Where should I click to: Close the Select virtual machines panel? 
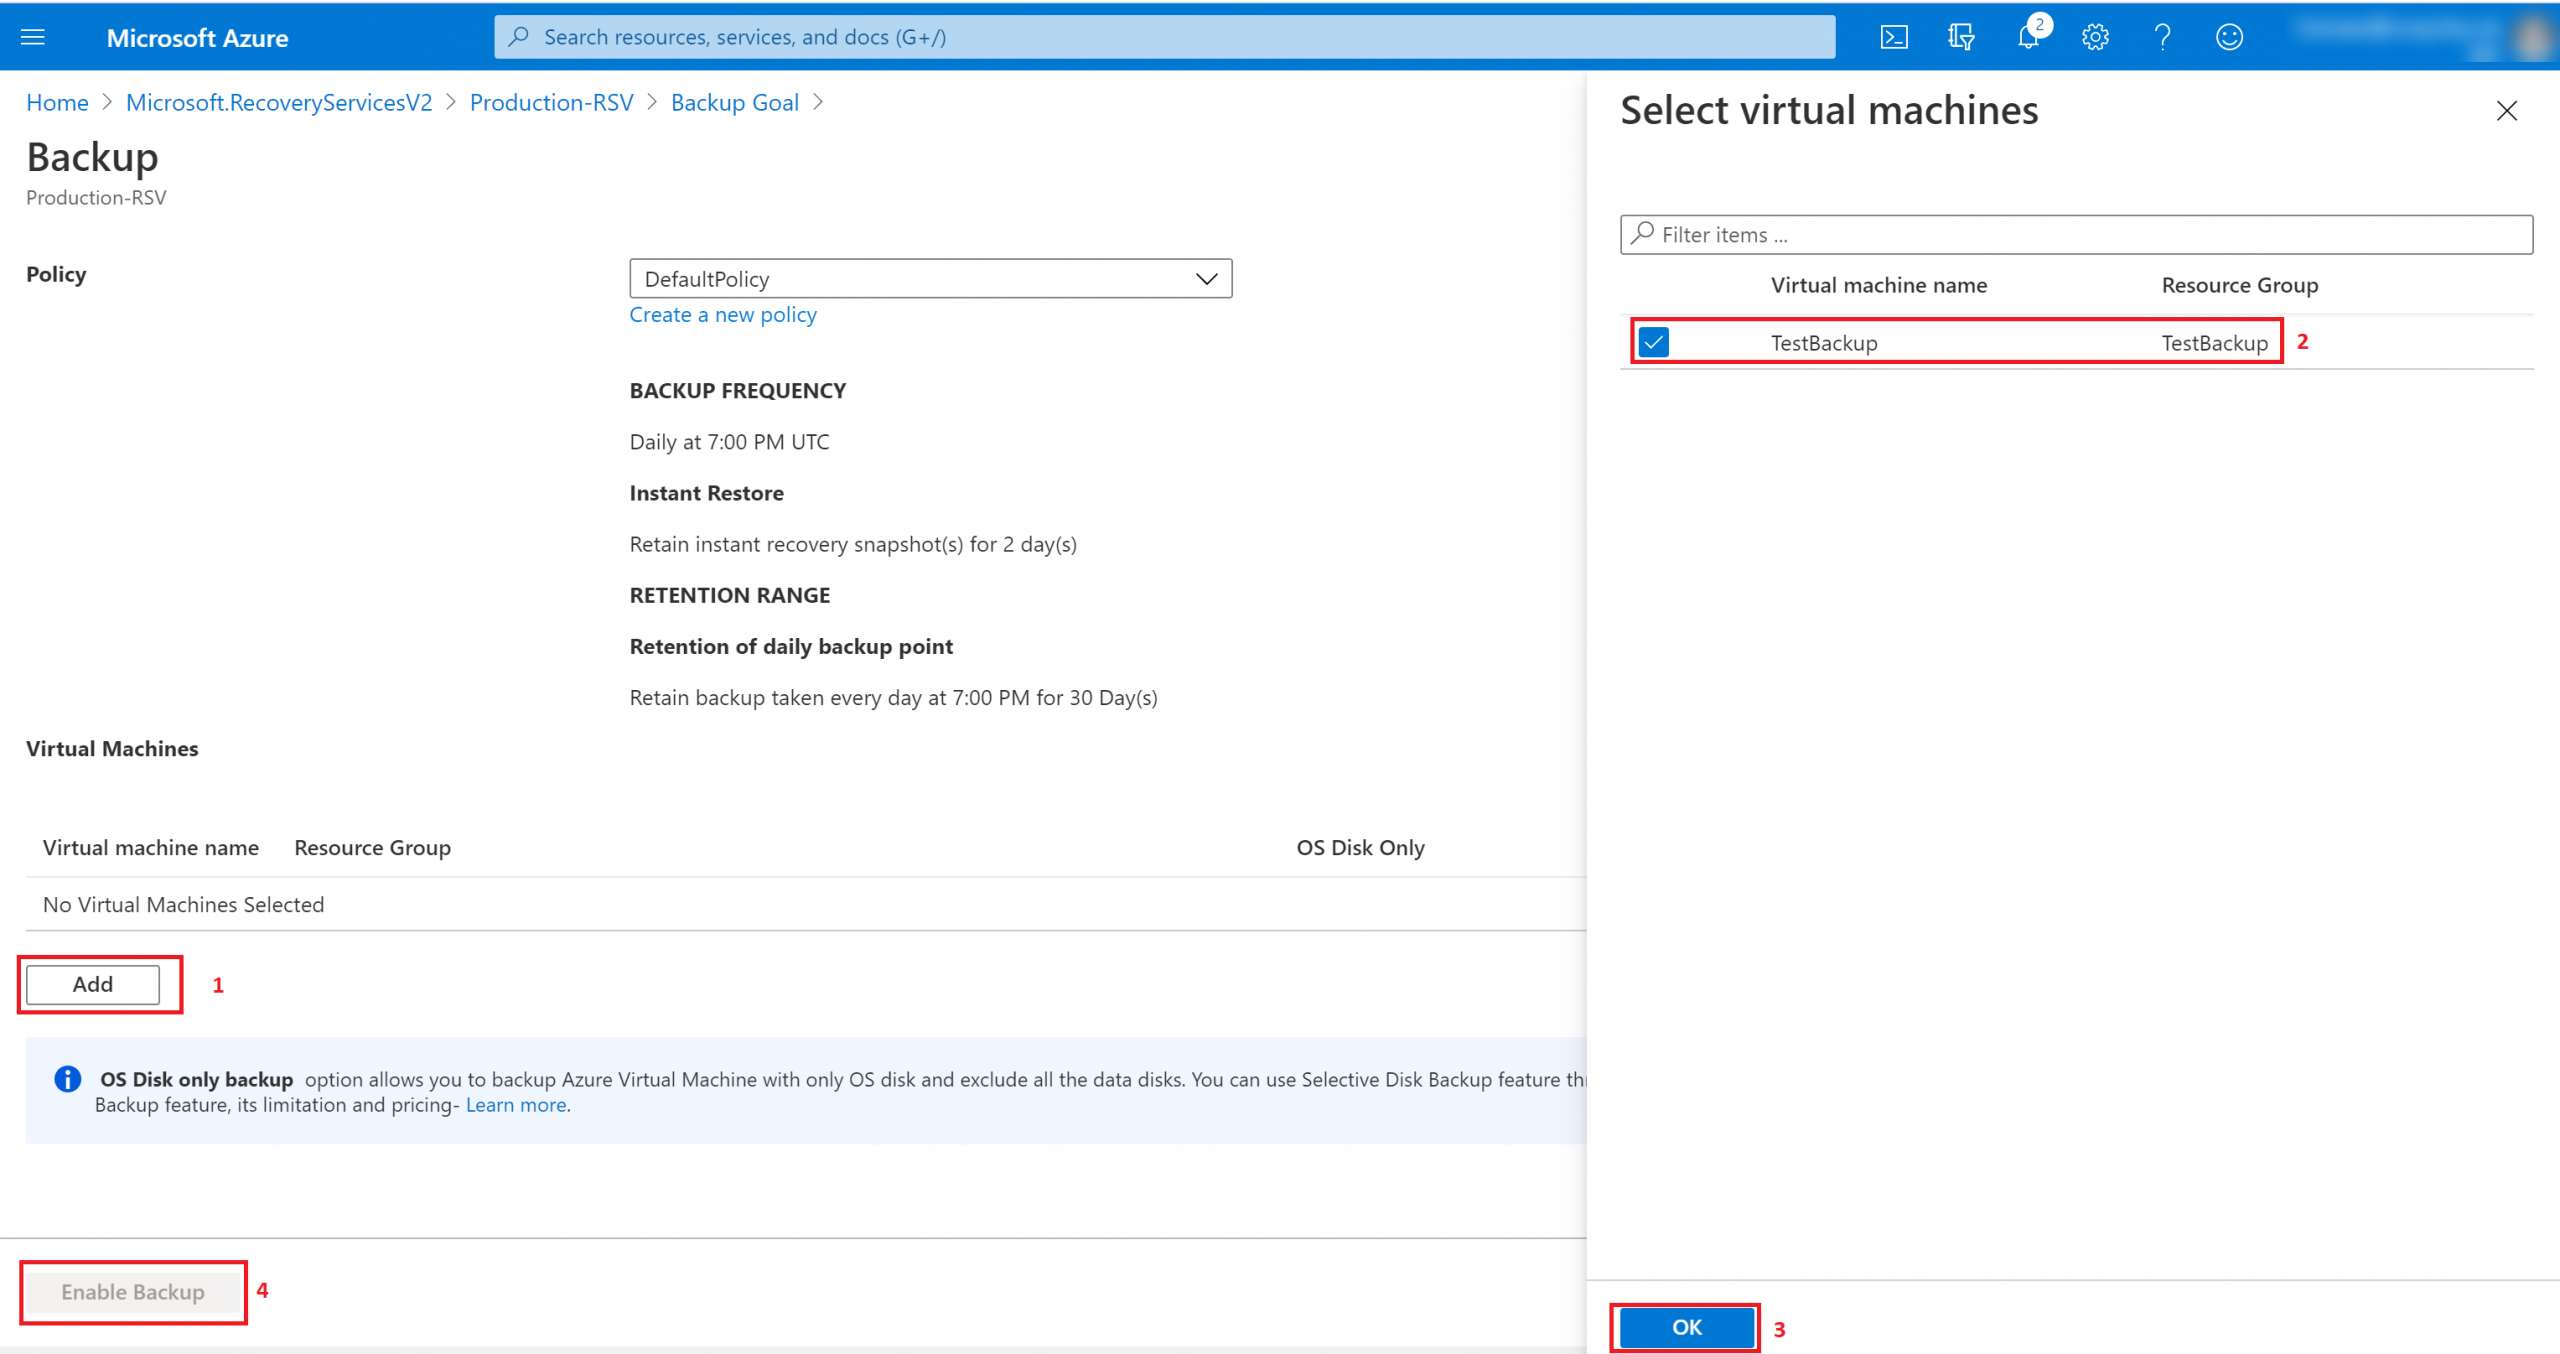coord(2506,111)
